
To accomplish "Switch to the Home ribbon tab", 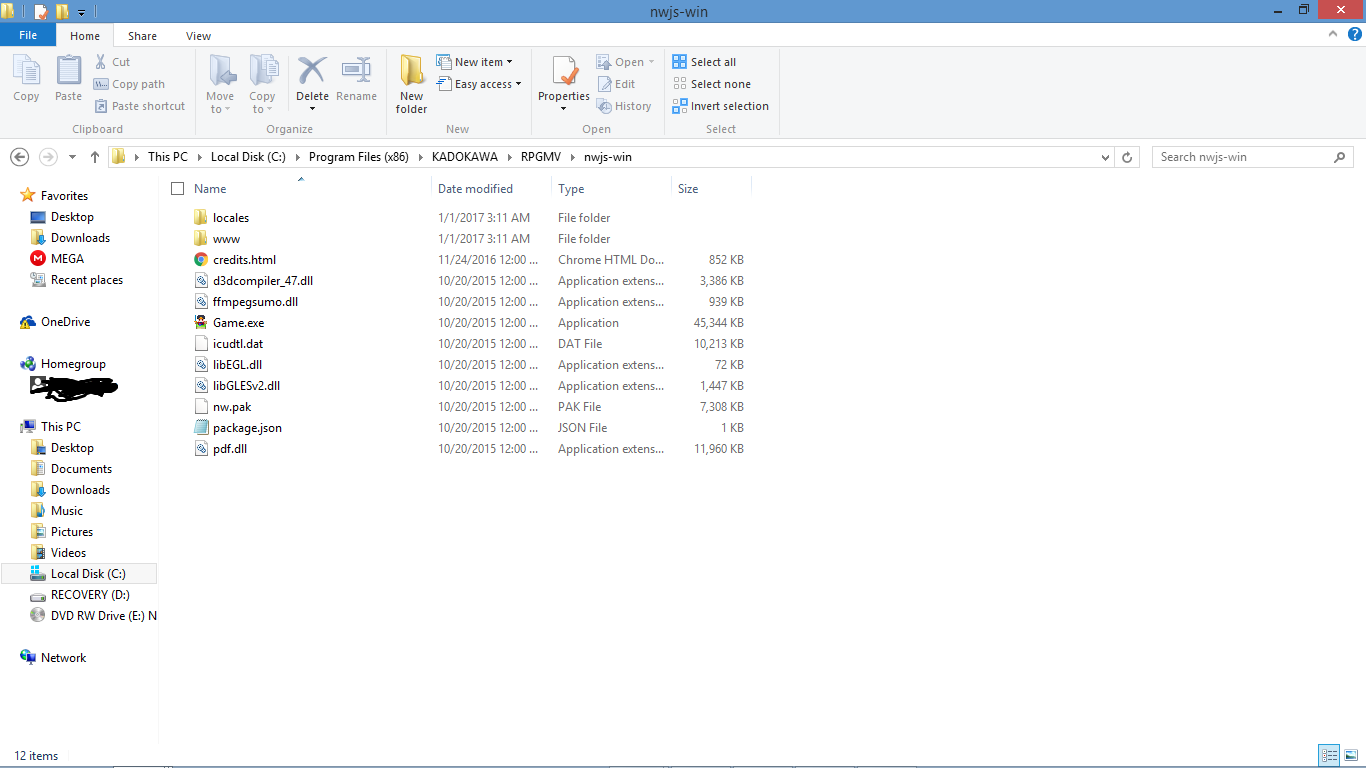I will 85,36.
